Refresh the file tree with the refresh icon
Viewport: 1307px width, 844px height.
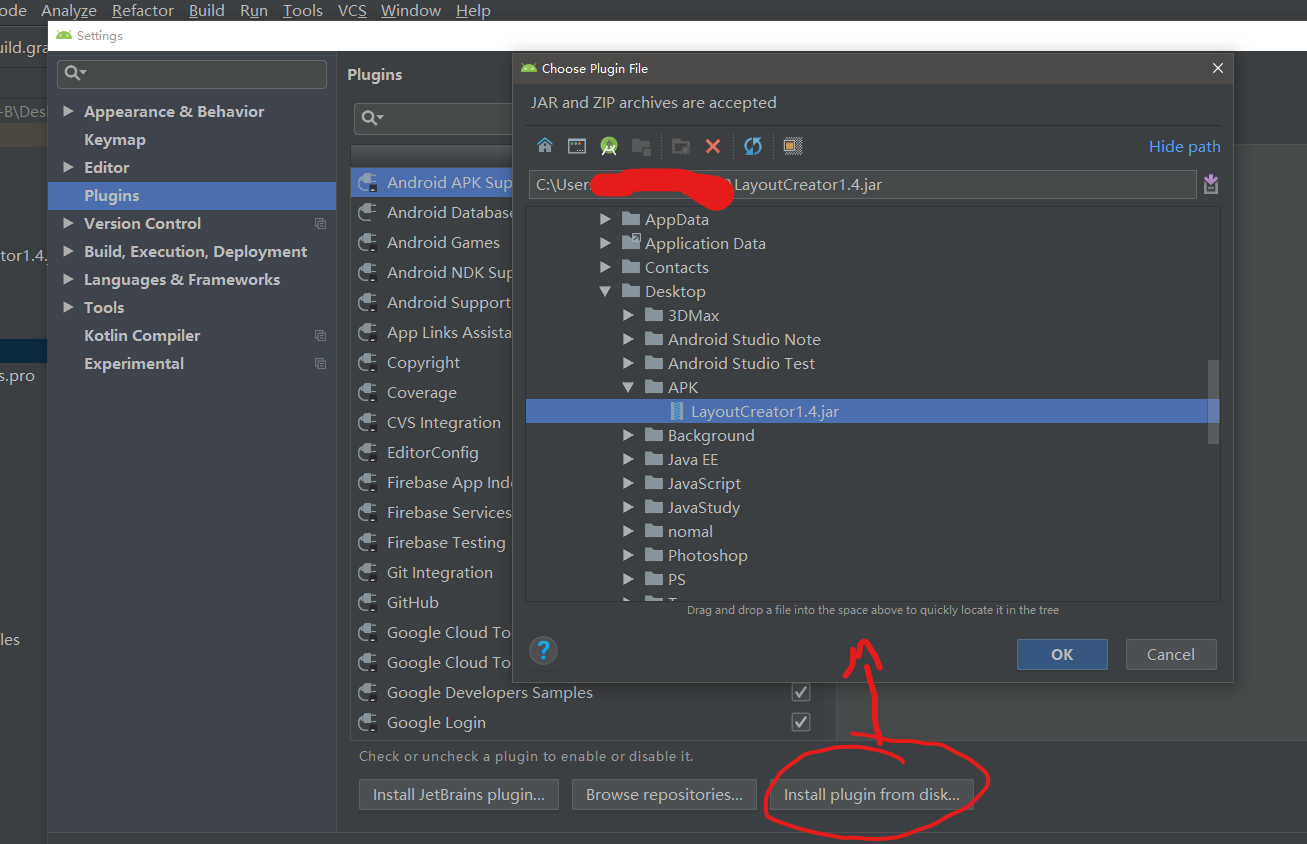tap(752, 145)
